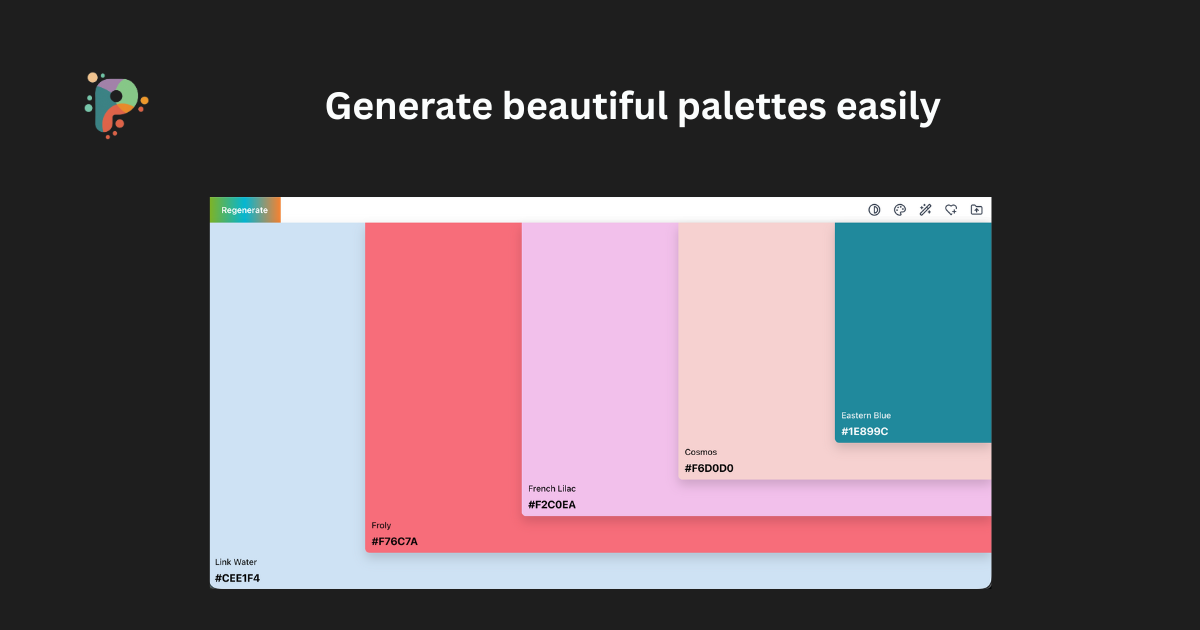Copy hex code #1E899C
The width and height of the screenshot is (1200, 630).
pos(864,431)
